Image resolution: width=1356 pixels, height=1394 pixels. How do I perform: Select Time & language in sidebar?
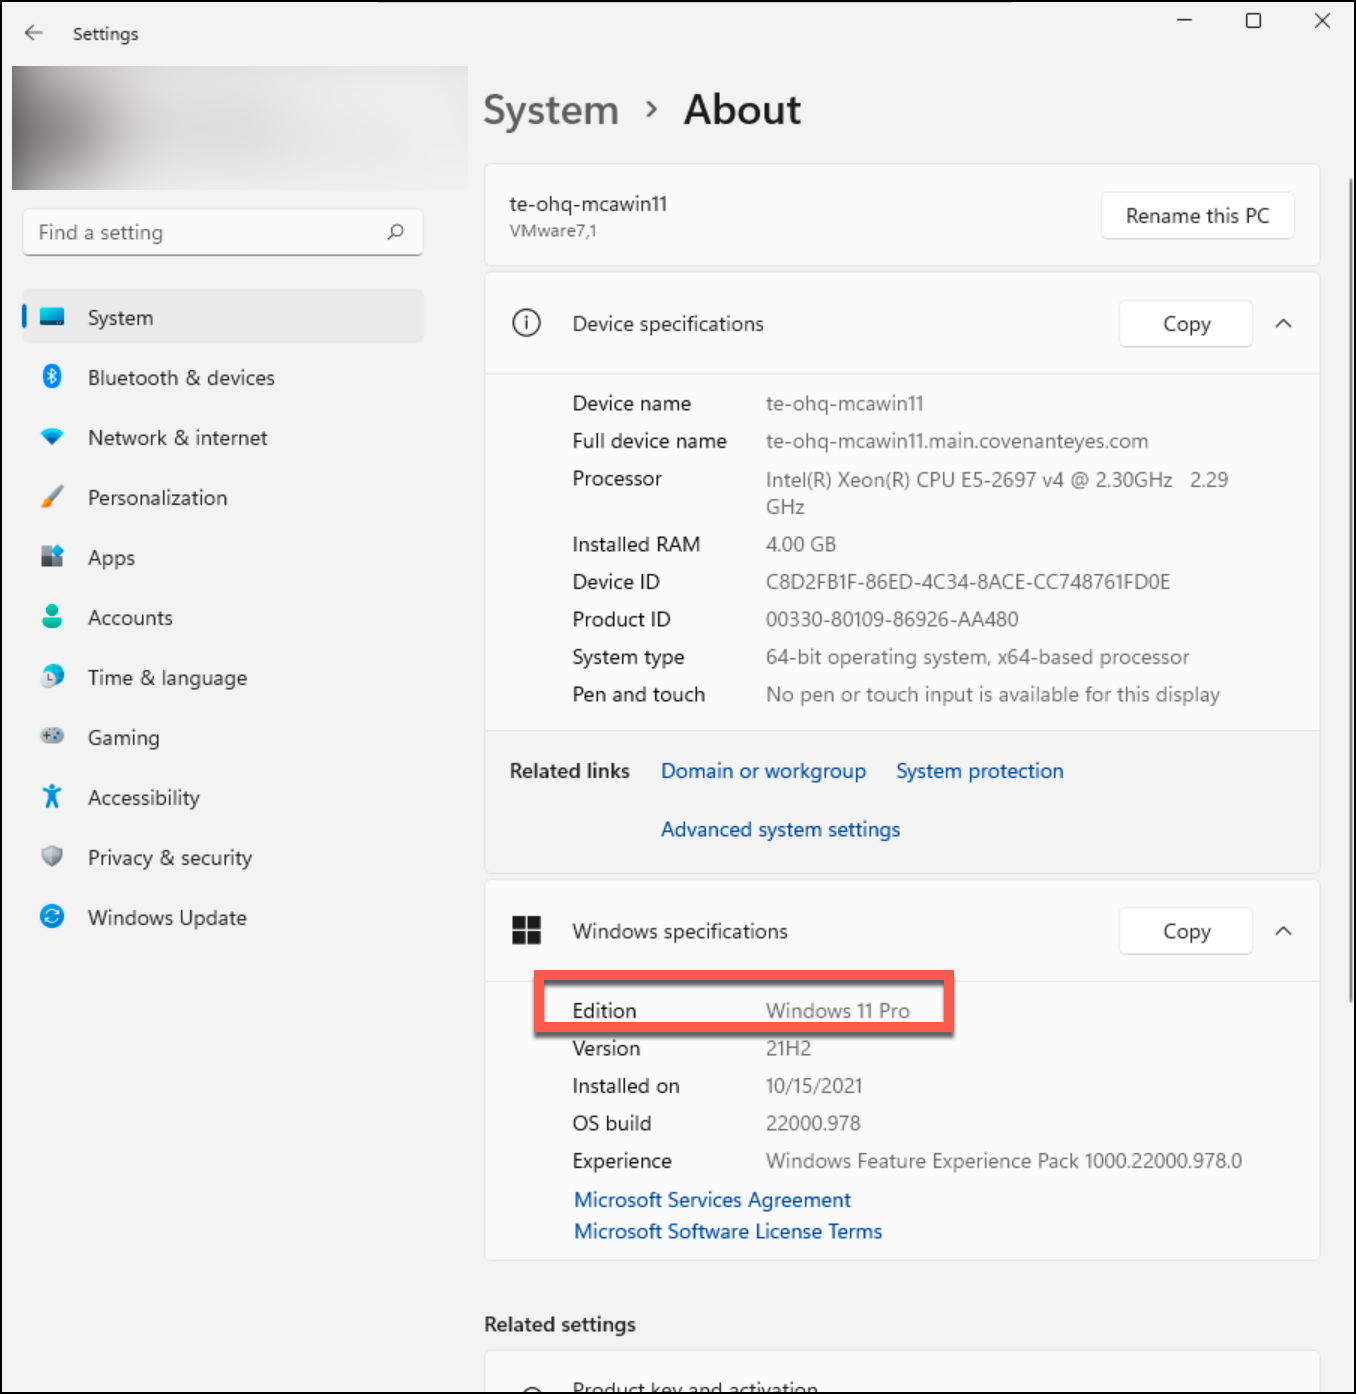167,677
